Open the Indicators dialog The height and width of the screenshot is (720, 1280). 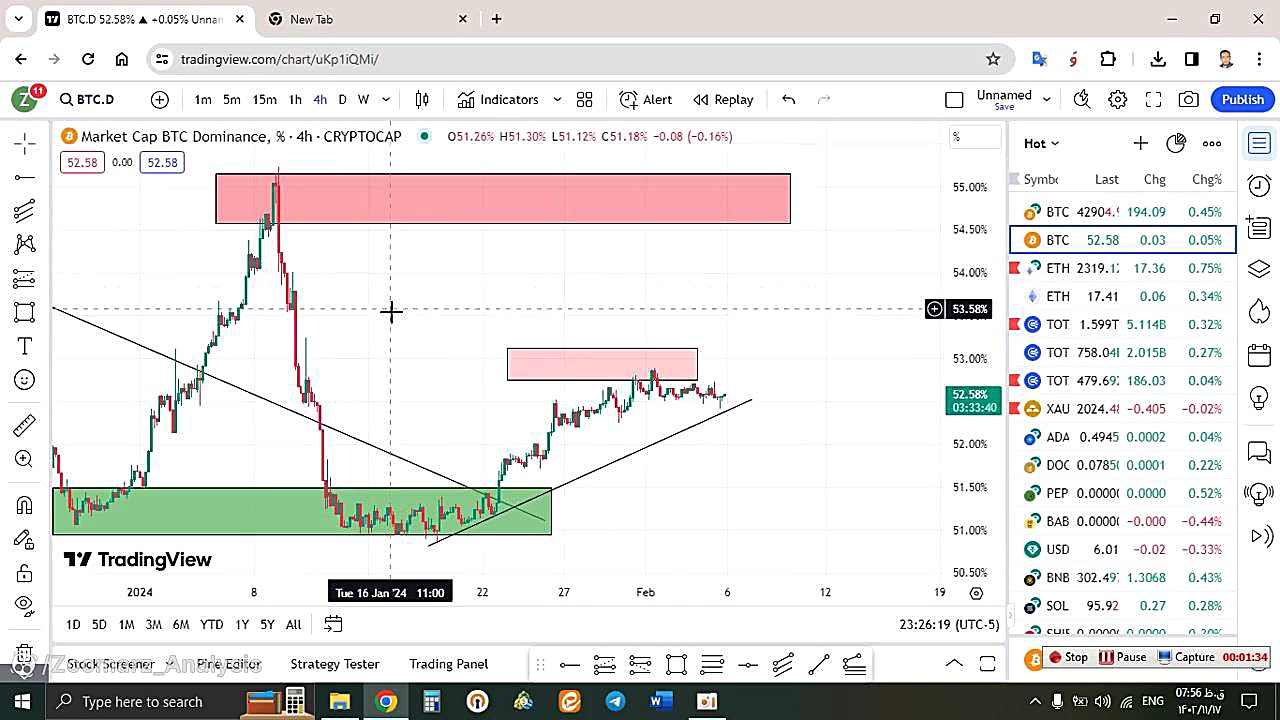point(498,99)
